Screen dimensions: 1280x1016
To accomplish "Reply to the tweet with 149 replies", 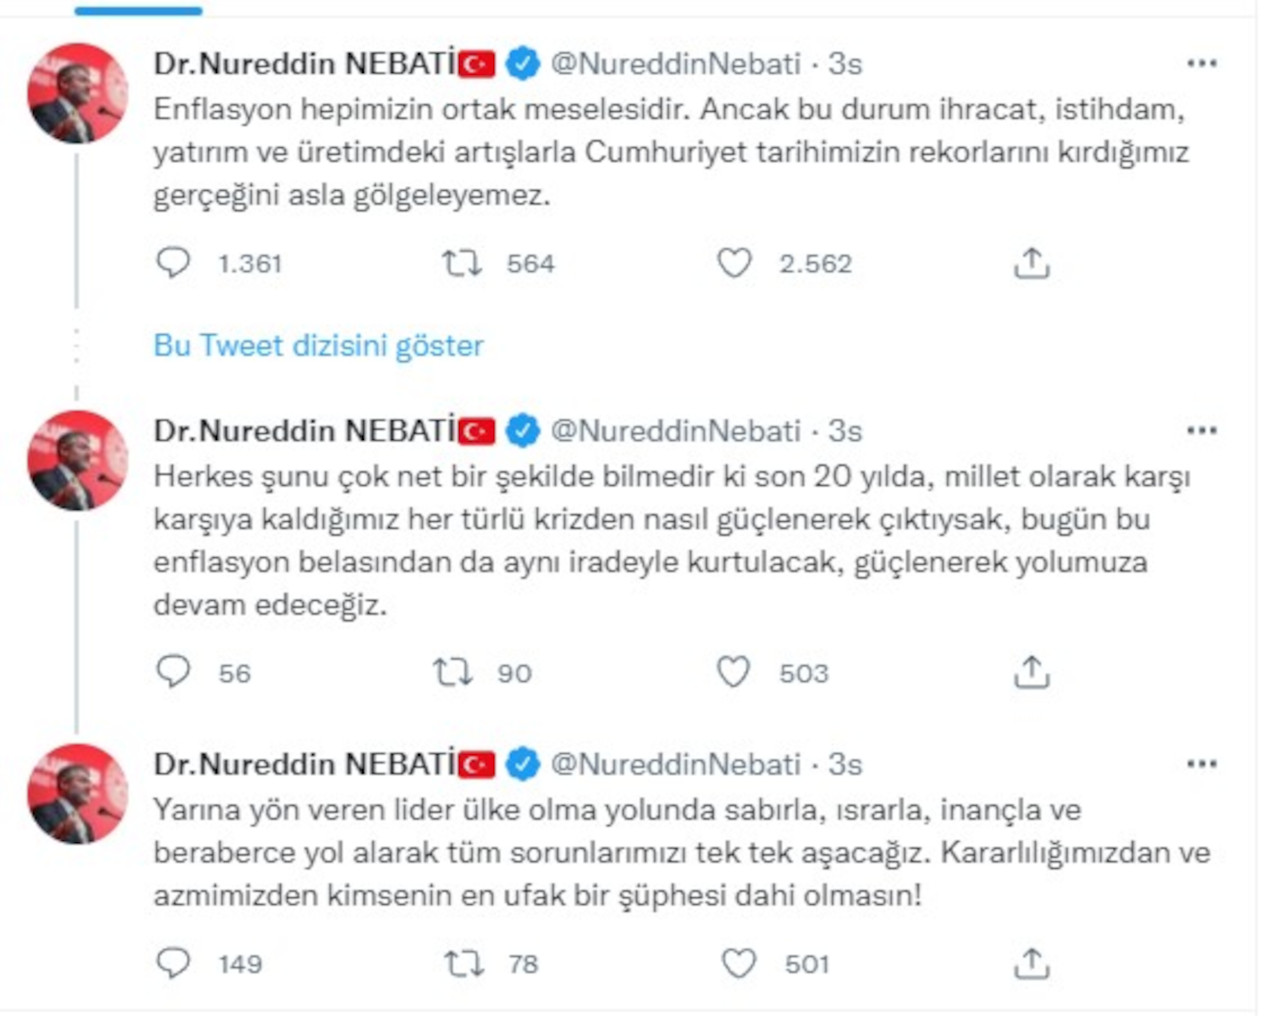I will [174, 963].
